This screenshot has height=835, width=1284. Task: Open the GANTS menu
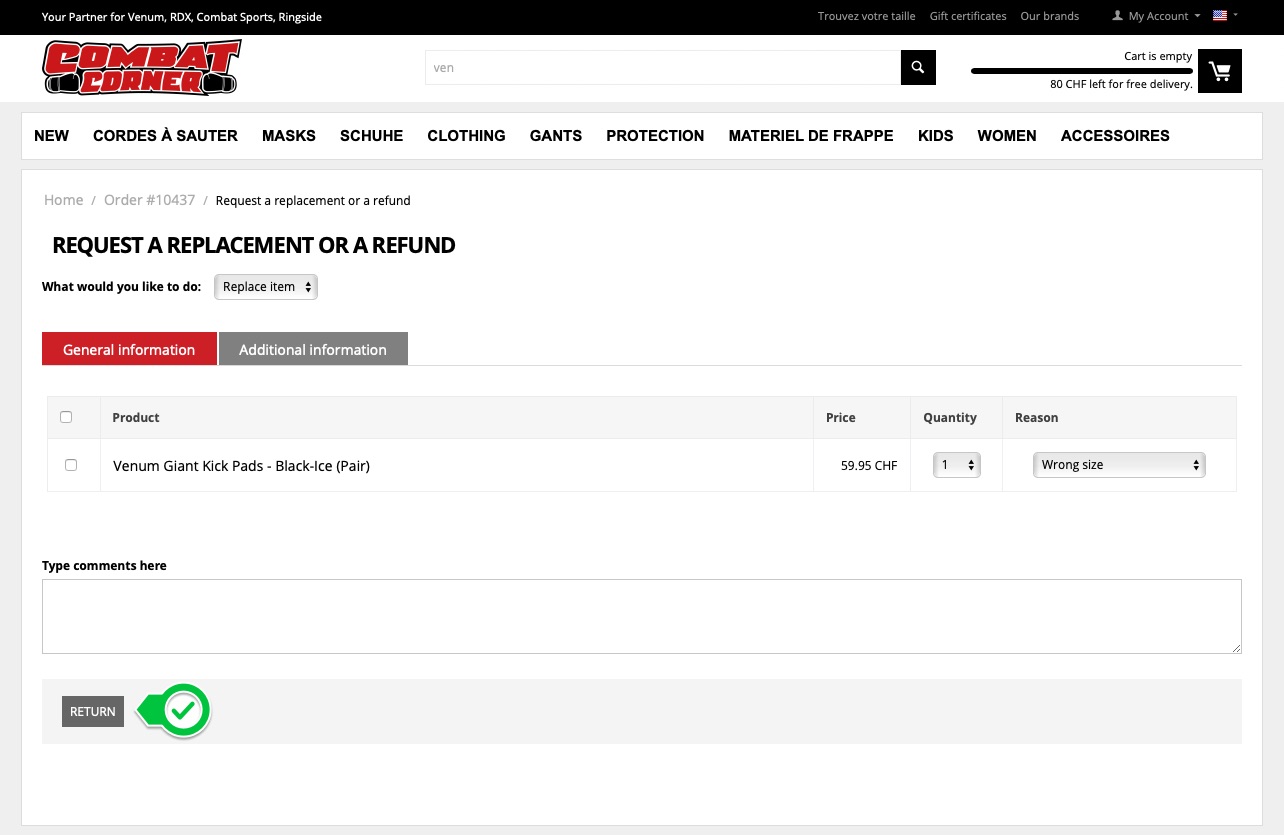pos(556,136)
